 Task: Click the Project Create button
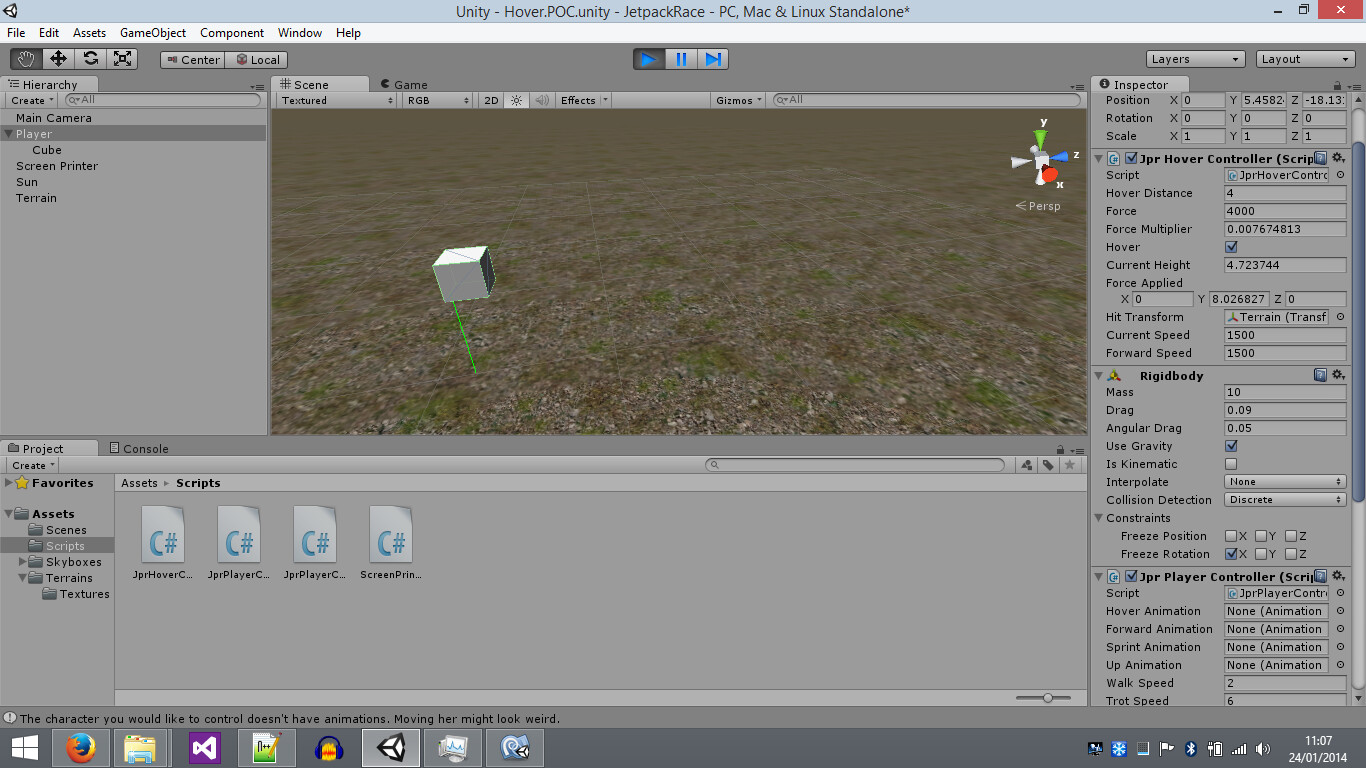pos(33,465)
